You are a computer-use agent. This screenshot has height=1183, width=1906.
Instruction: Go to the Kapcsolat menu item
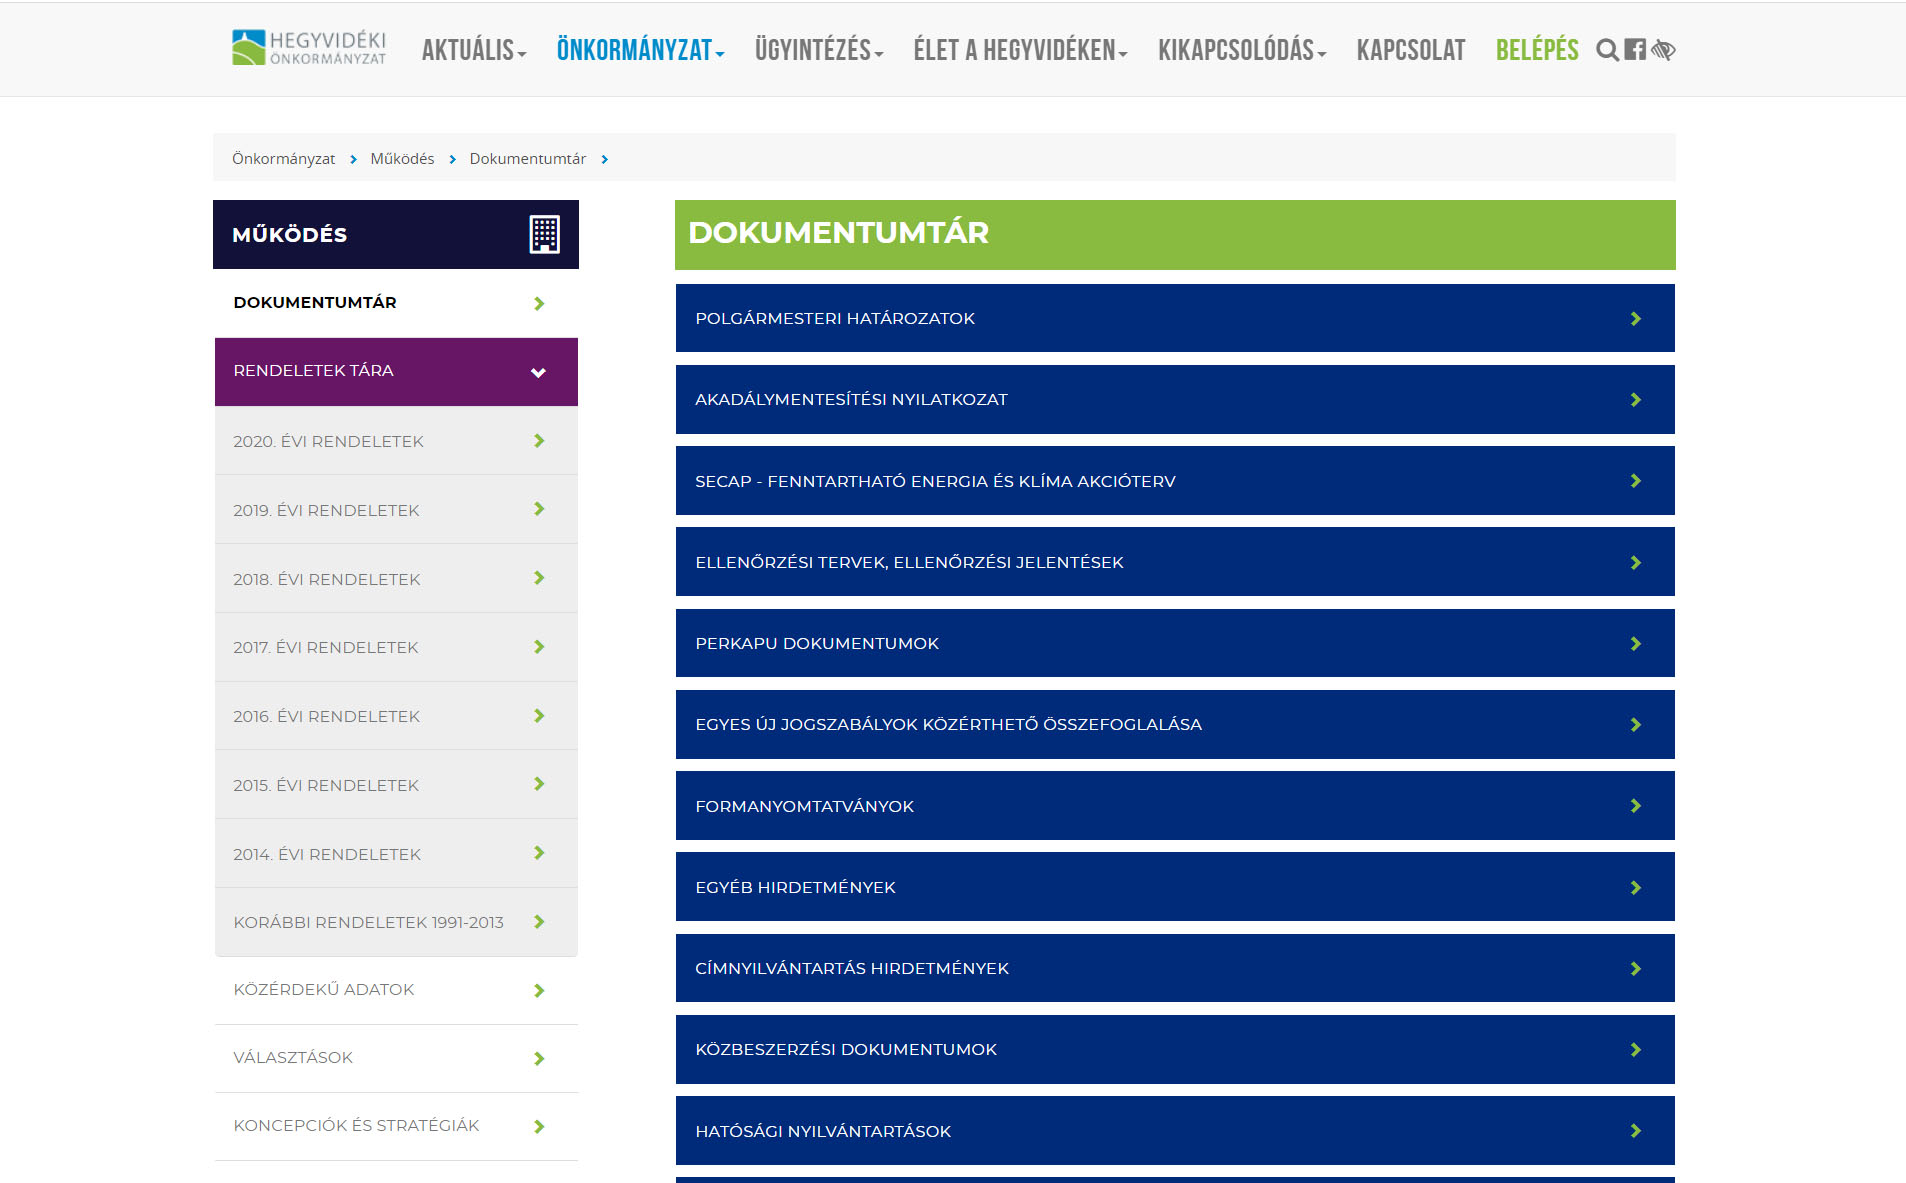pyautogui.click(x=1410, y=50)
